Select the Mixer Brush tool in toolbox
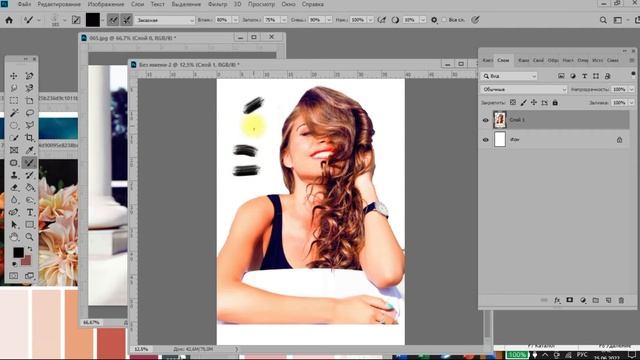This screenshot has width=640, height=360. [29, 163]
